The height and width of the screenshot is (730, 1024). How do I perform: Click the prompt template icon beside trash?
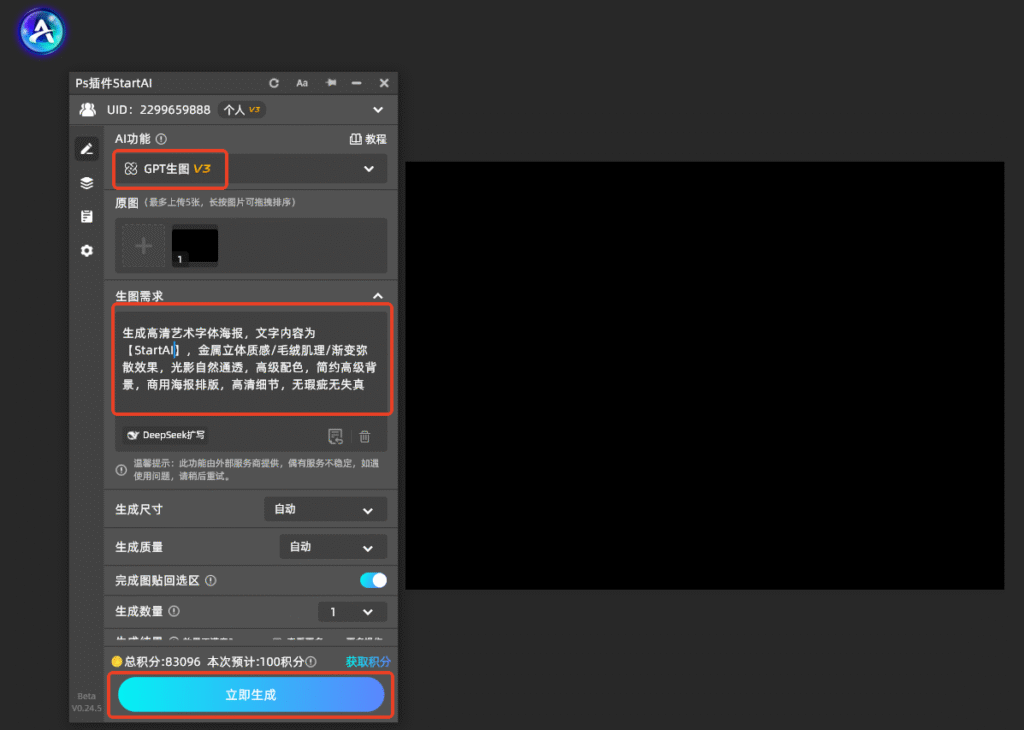pos(335,436)
